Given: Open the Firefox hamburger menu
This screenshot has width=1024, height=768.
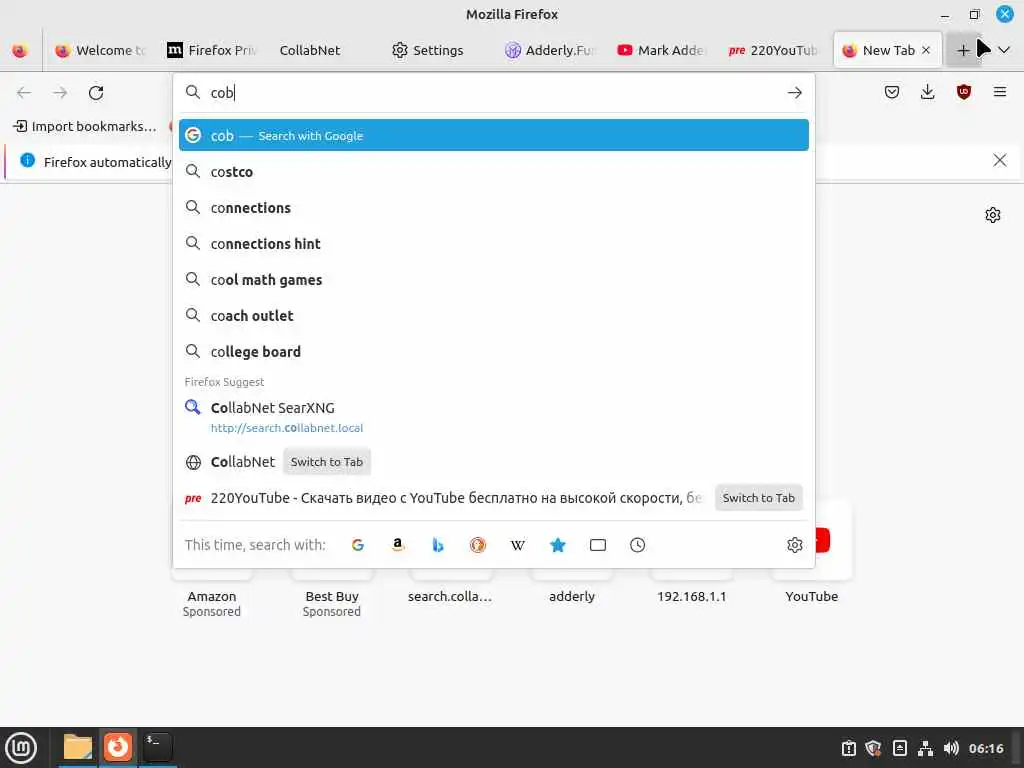Looking at the screenshot, I should (x=999, y=92).
